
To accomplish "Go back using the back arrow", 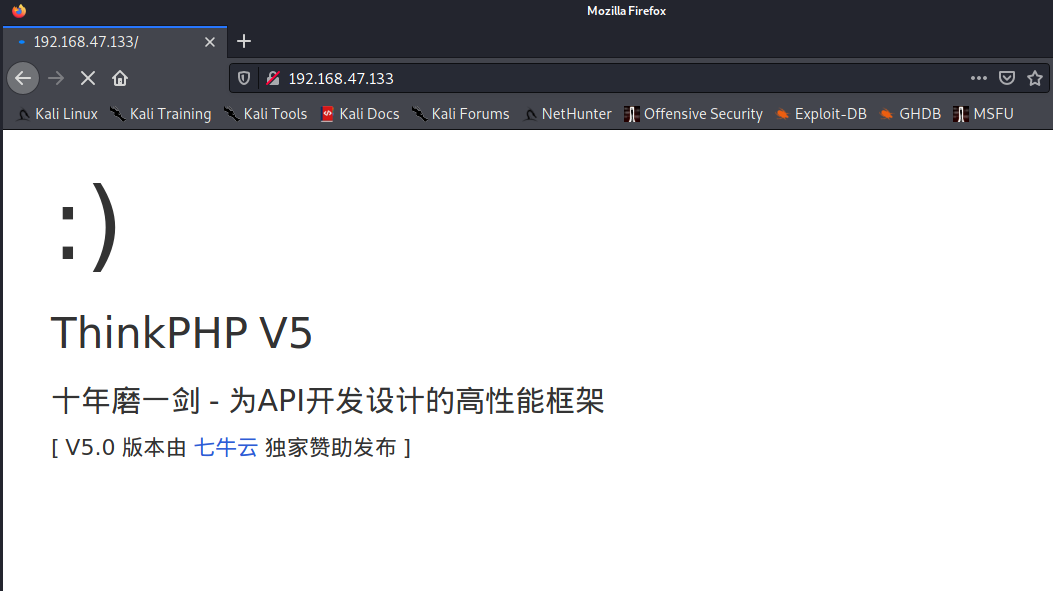I will click(x=23, y=79).
